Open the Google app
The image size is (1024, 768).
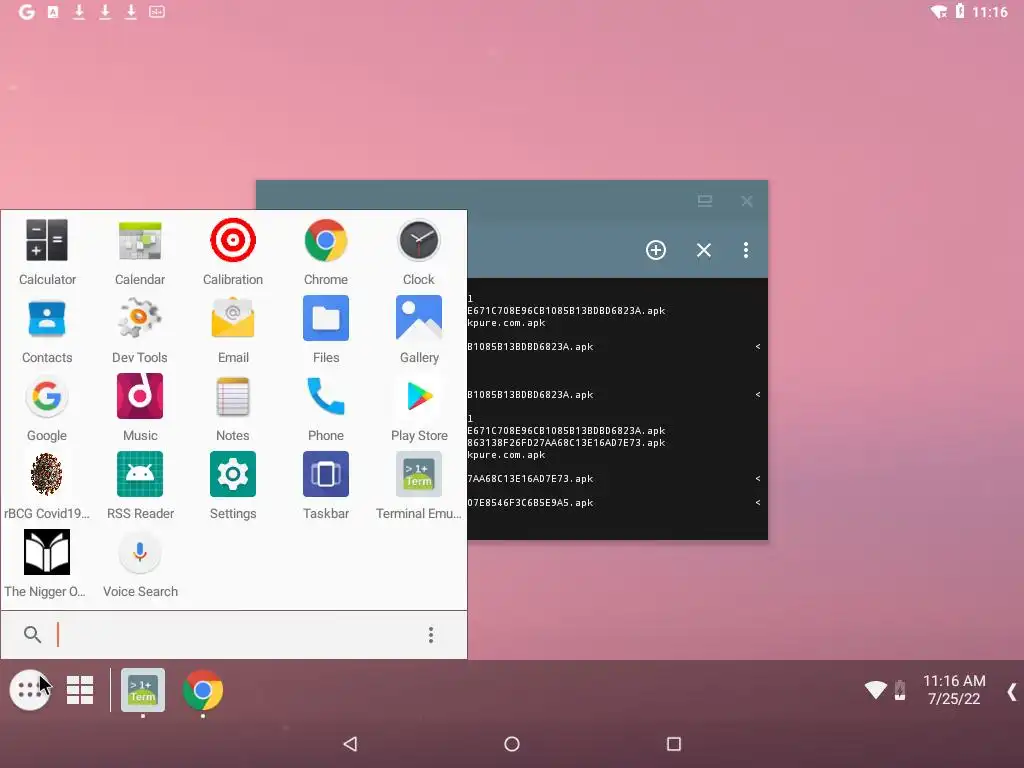tap(47, 408)
